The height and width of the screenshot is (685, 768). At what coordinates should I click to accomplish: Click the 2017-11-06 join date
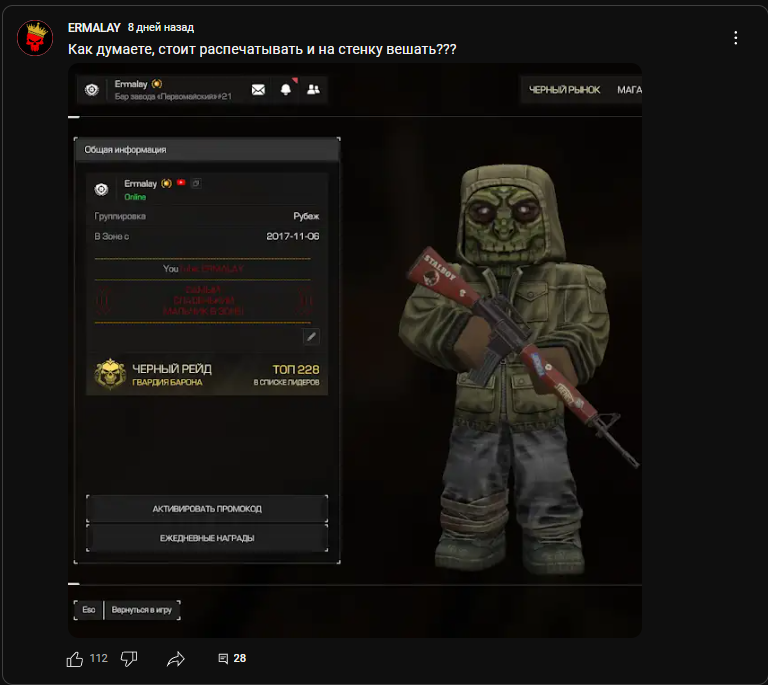(x=292, y=236)
